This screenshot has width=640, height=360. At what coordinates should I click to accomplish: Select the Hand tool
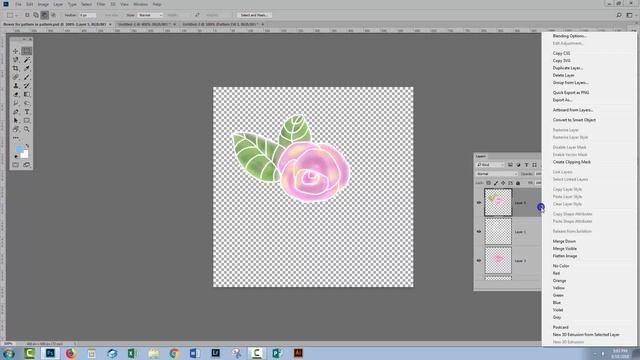tap(16, 129)
